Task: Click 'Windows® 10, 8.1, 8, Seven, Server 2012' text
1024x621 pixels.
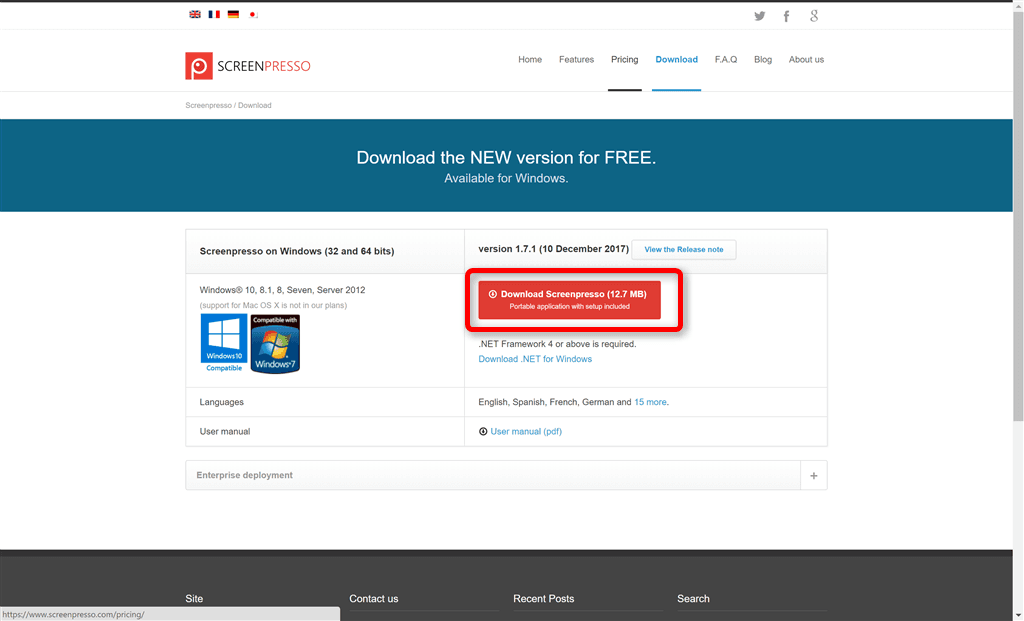Action: (x=282, y=290)
